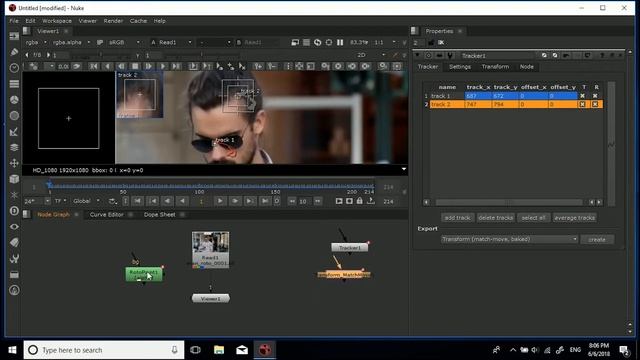Open the Transform nodes move icon
640x360 pixels.
[x=14, y=163]
